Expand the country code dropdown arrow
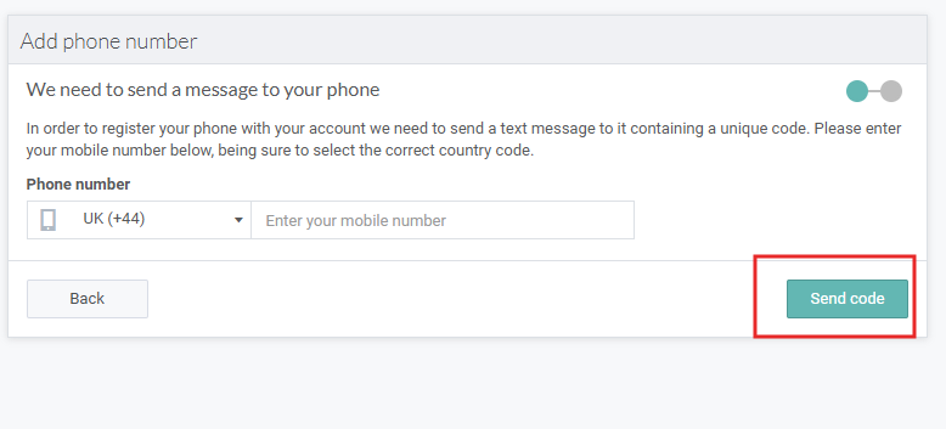946x430 pixels. pos(238,221)
